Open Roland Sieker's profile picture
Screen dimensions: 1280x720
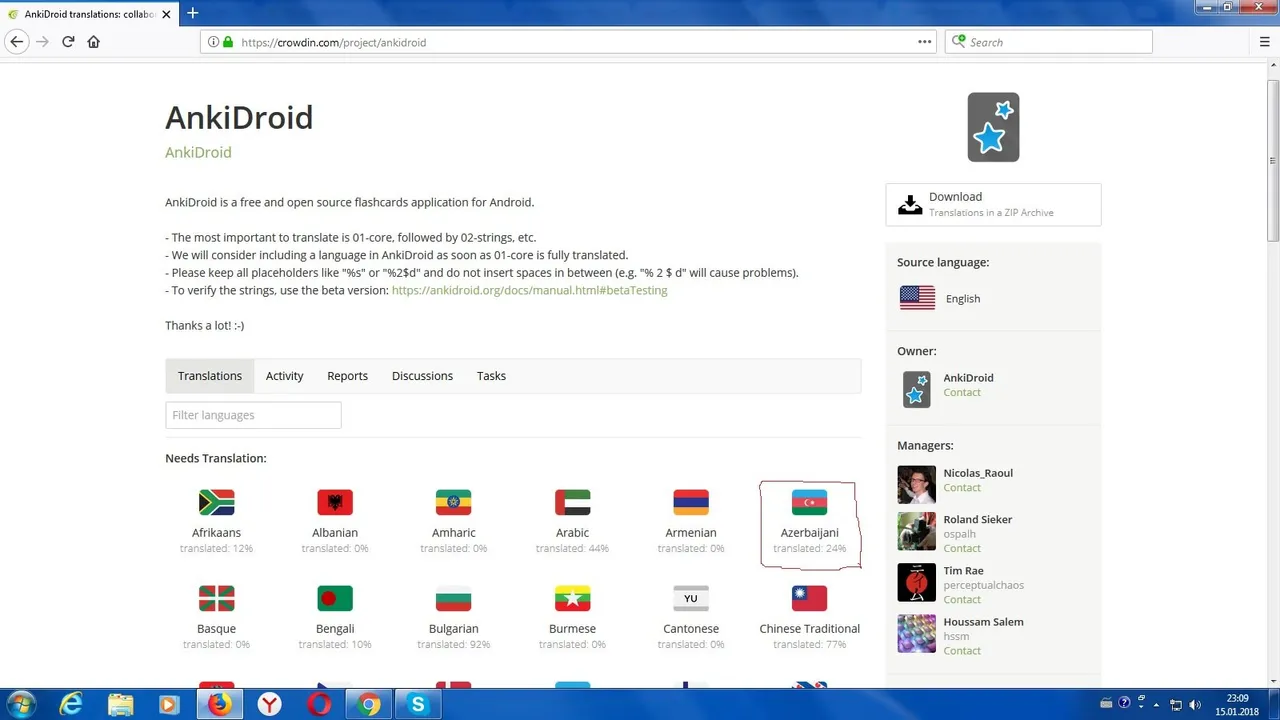[x=916, y=532]
